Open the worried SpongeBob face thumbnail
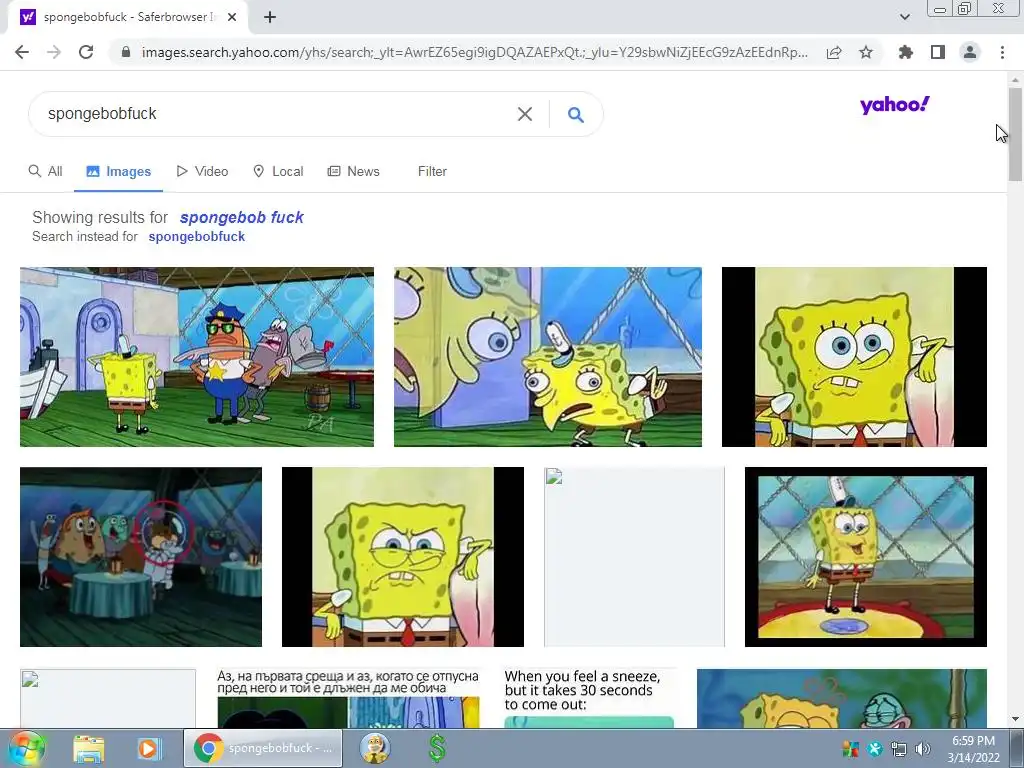Viewport: 1024px width, 768px height. coord(854,357)
